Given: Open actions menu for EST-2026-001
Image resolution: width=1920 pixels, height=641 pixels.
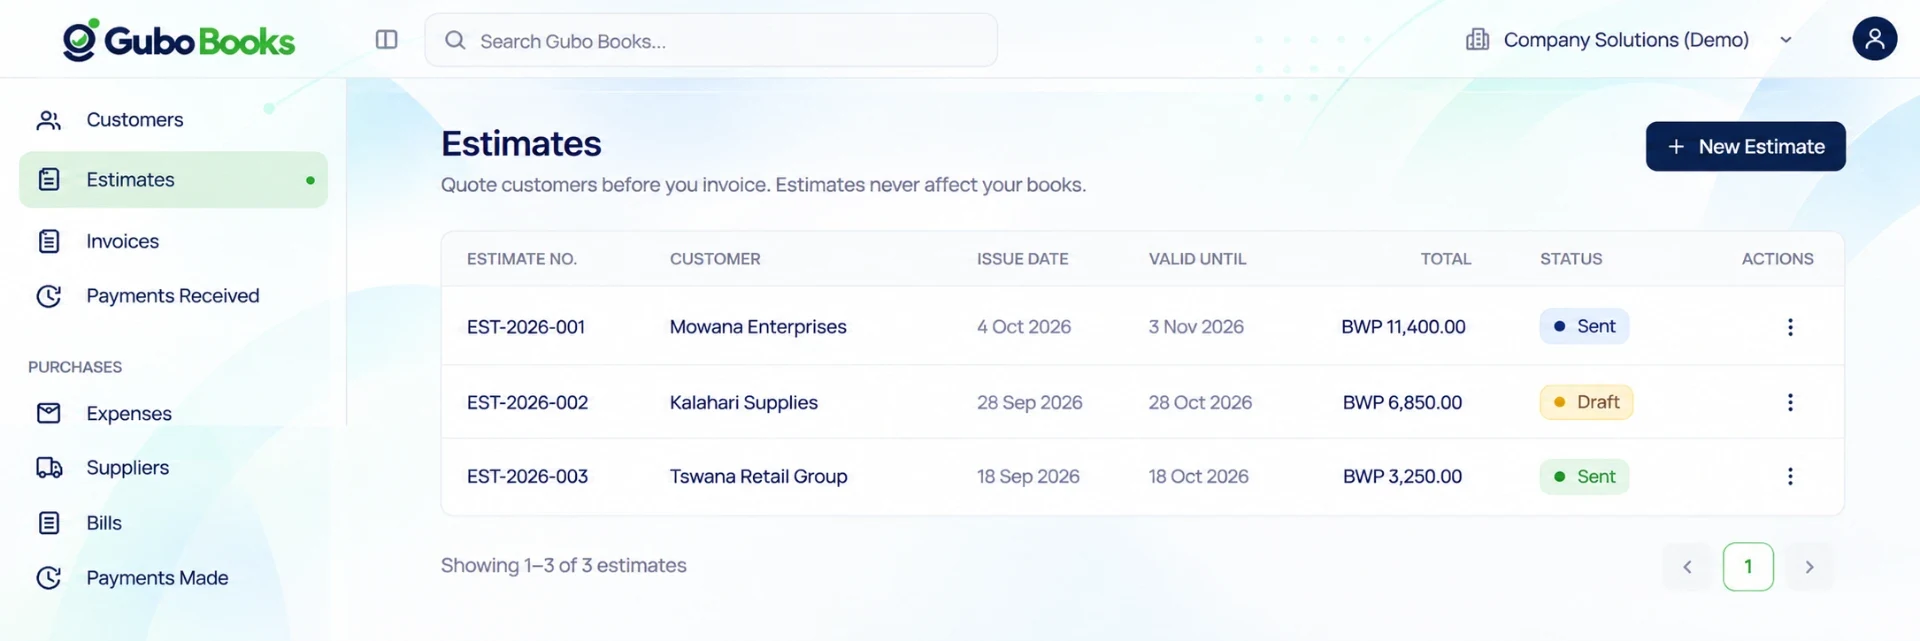Looking at the screenshot, I should click(x=1790, y=327).
